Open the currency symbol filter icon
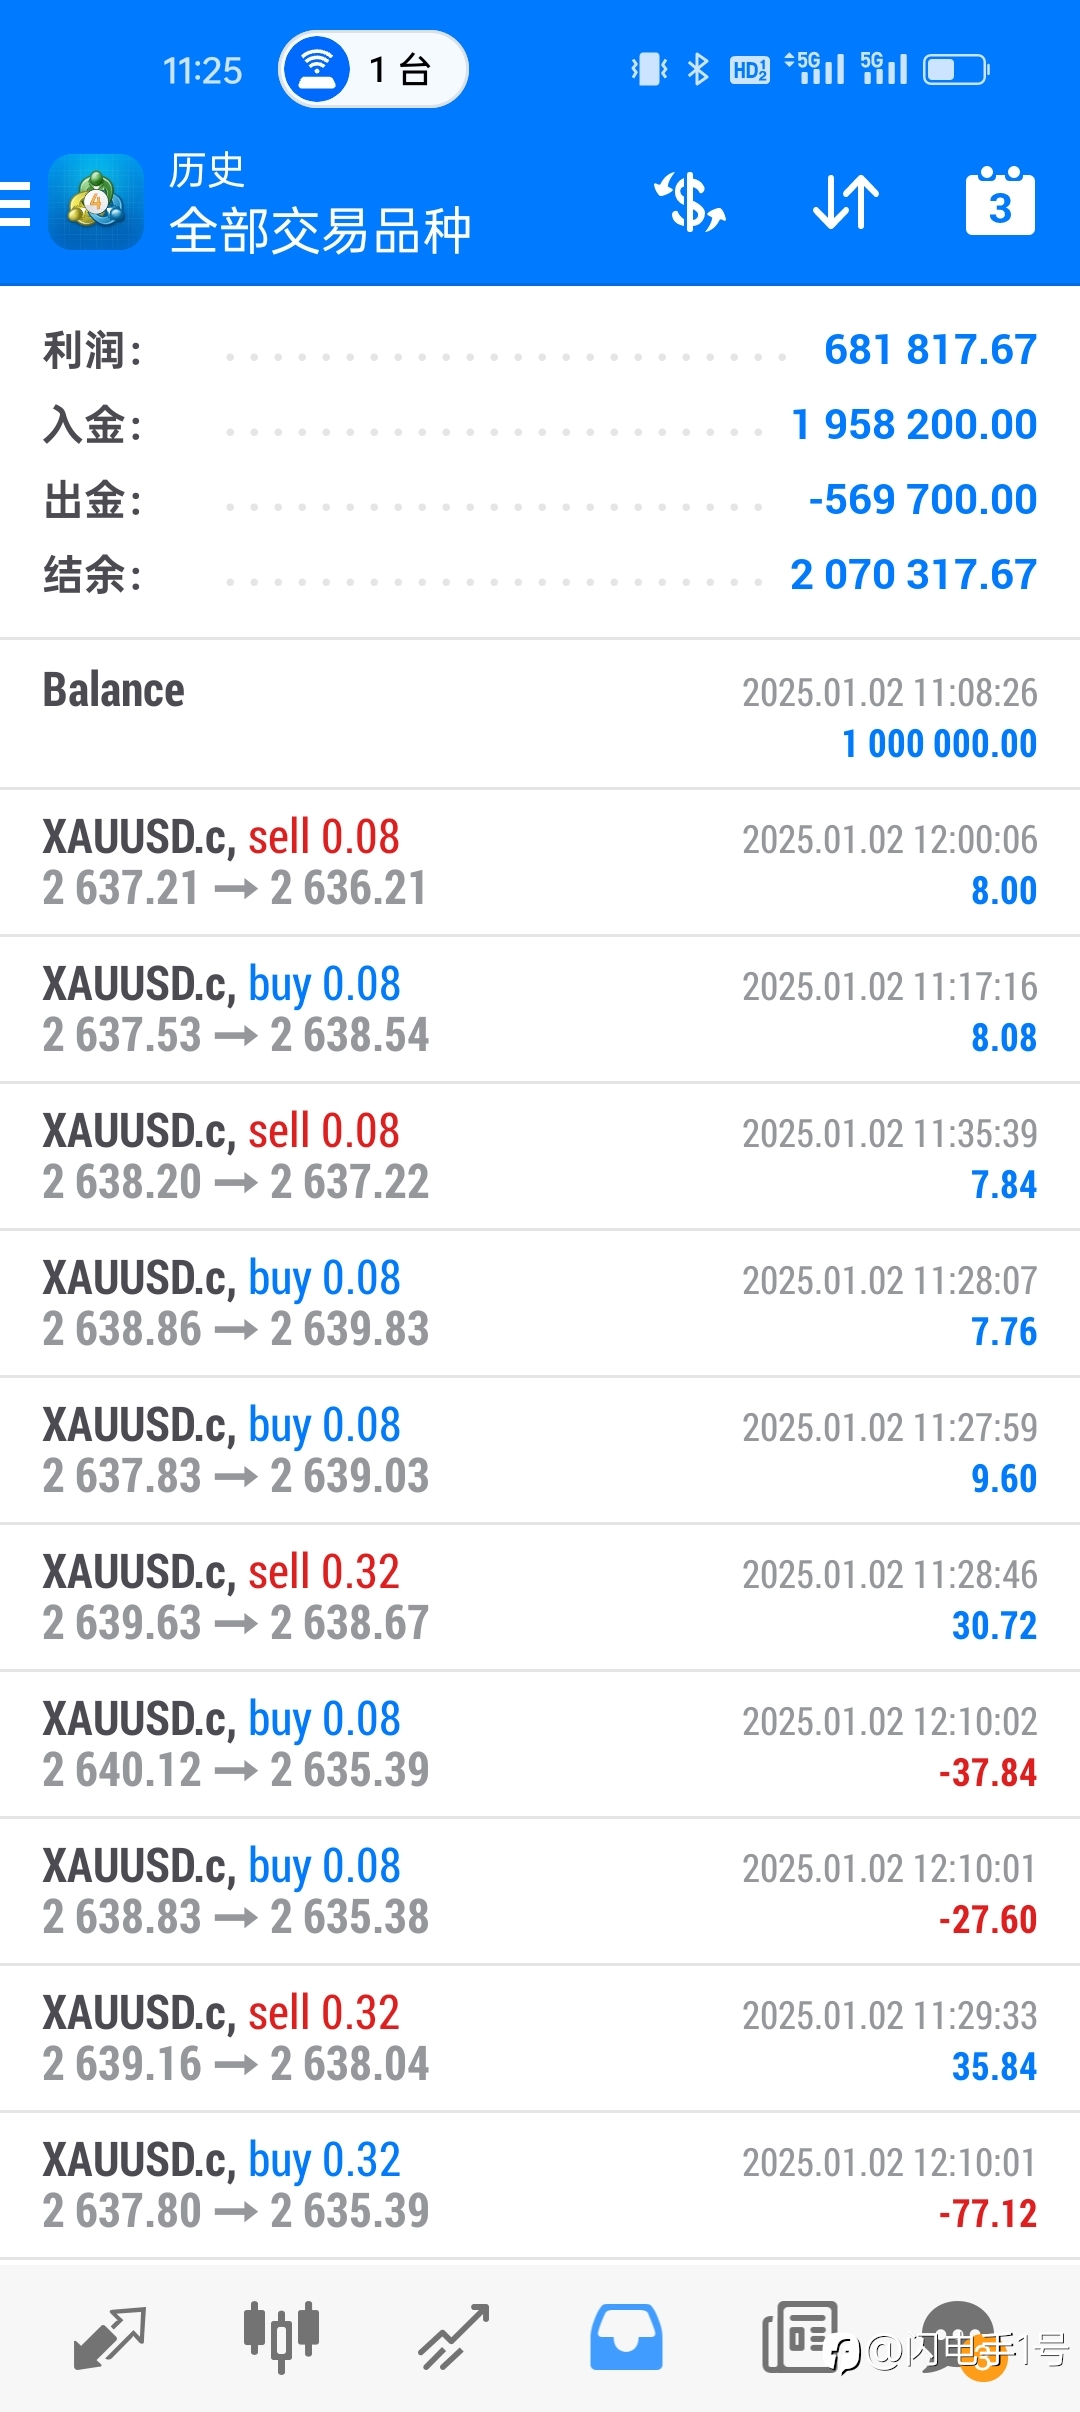The height and width of the screenshot is (2412, 1080). (690, 201)
